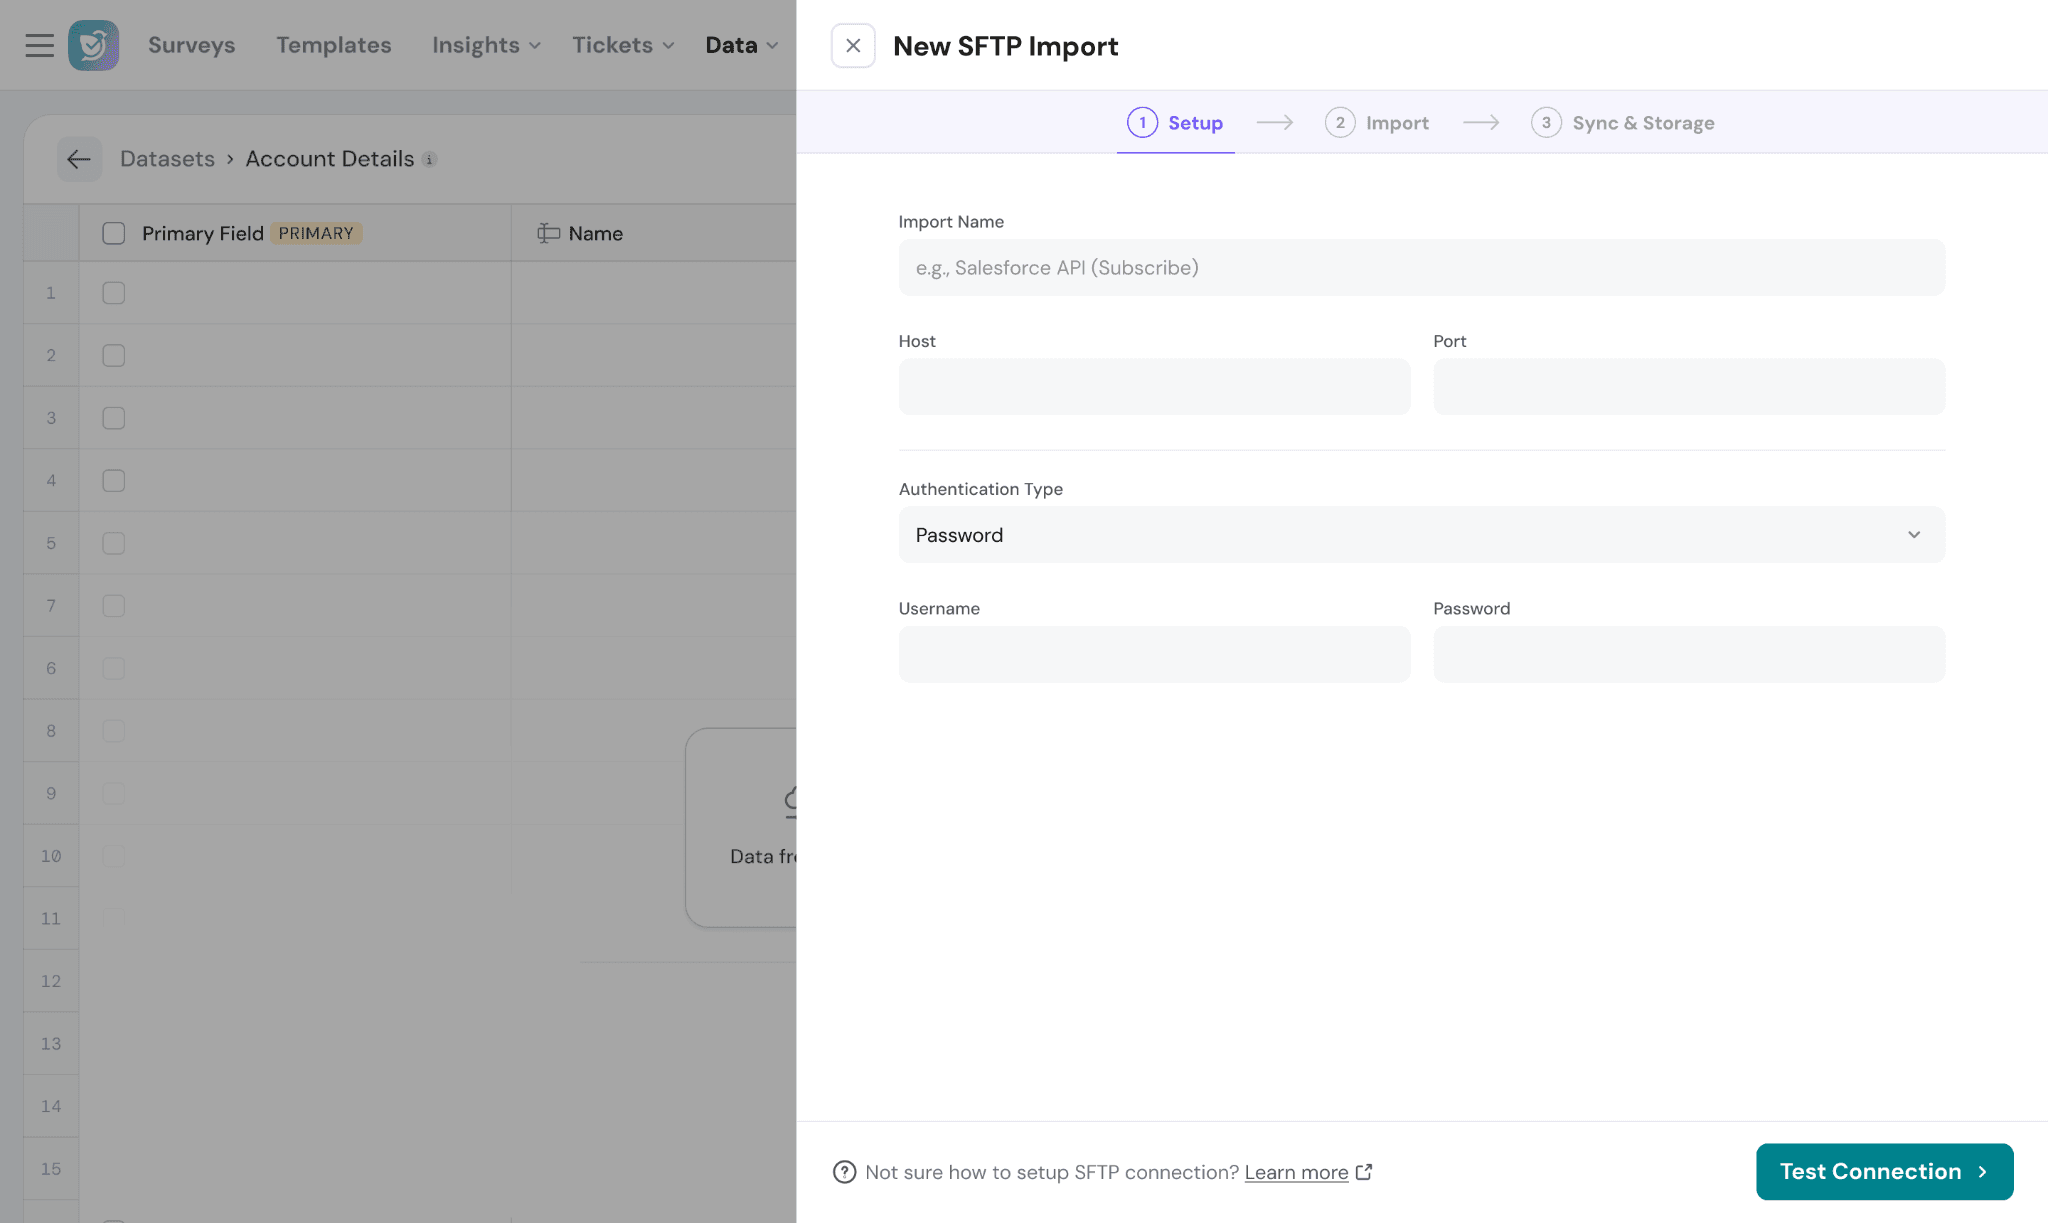Check the checkbox in row 6

[x=114, y=668]
